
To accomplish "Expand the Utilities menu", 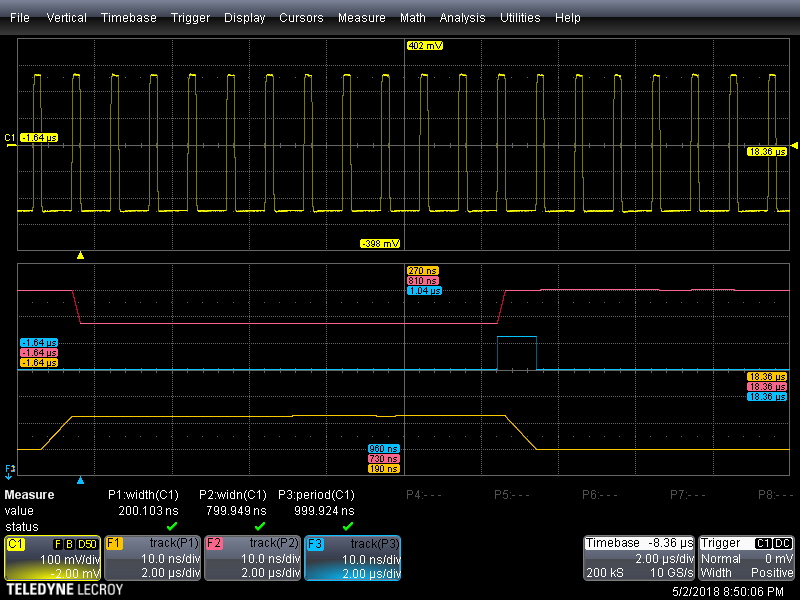I will click(521, 18).
